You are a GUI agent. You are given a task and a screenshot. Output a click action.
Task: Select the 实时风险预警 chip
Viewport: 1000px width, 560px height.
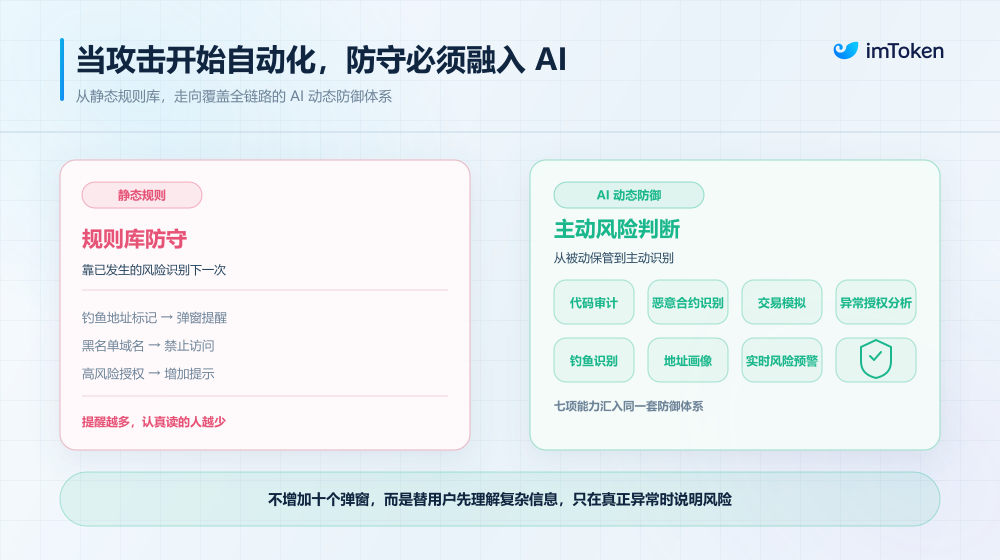(782, 360)
